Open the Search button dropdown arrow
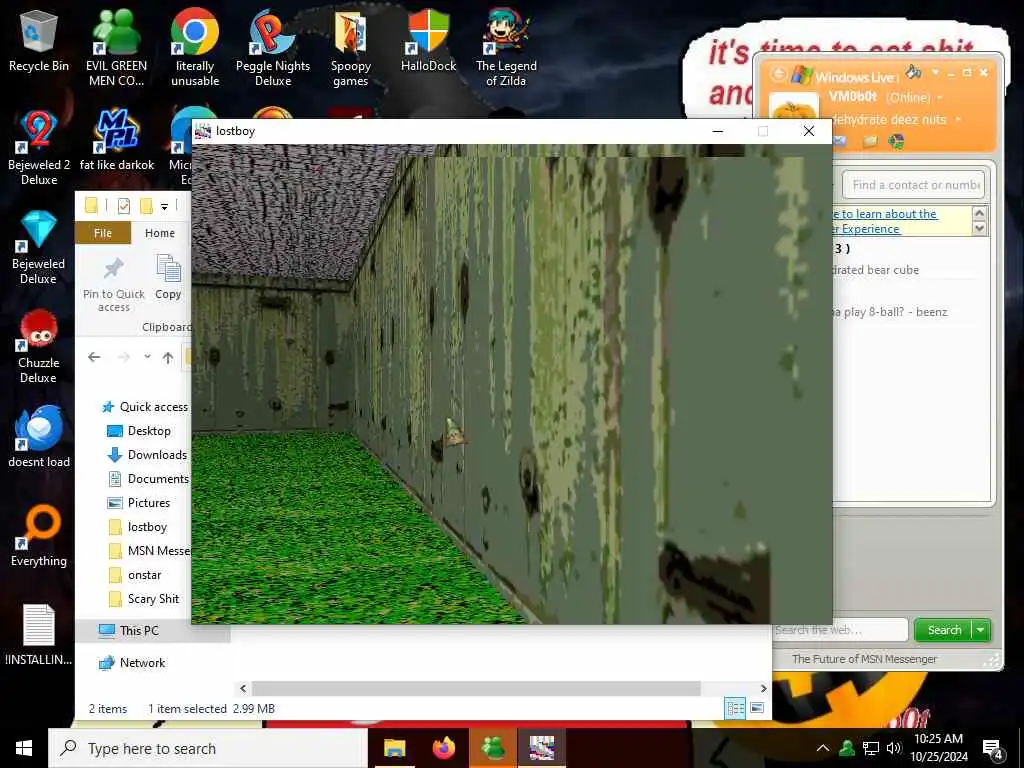The image size is (1024, 768). (980, 630)
